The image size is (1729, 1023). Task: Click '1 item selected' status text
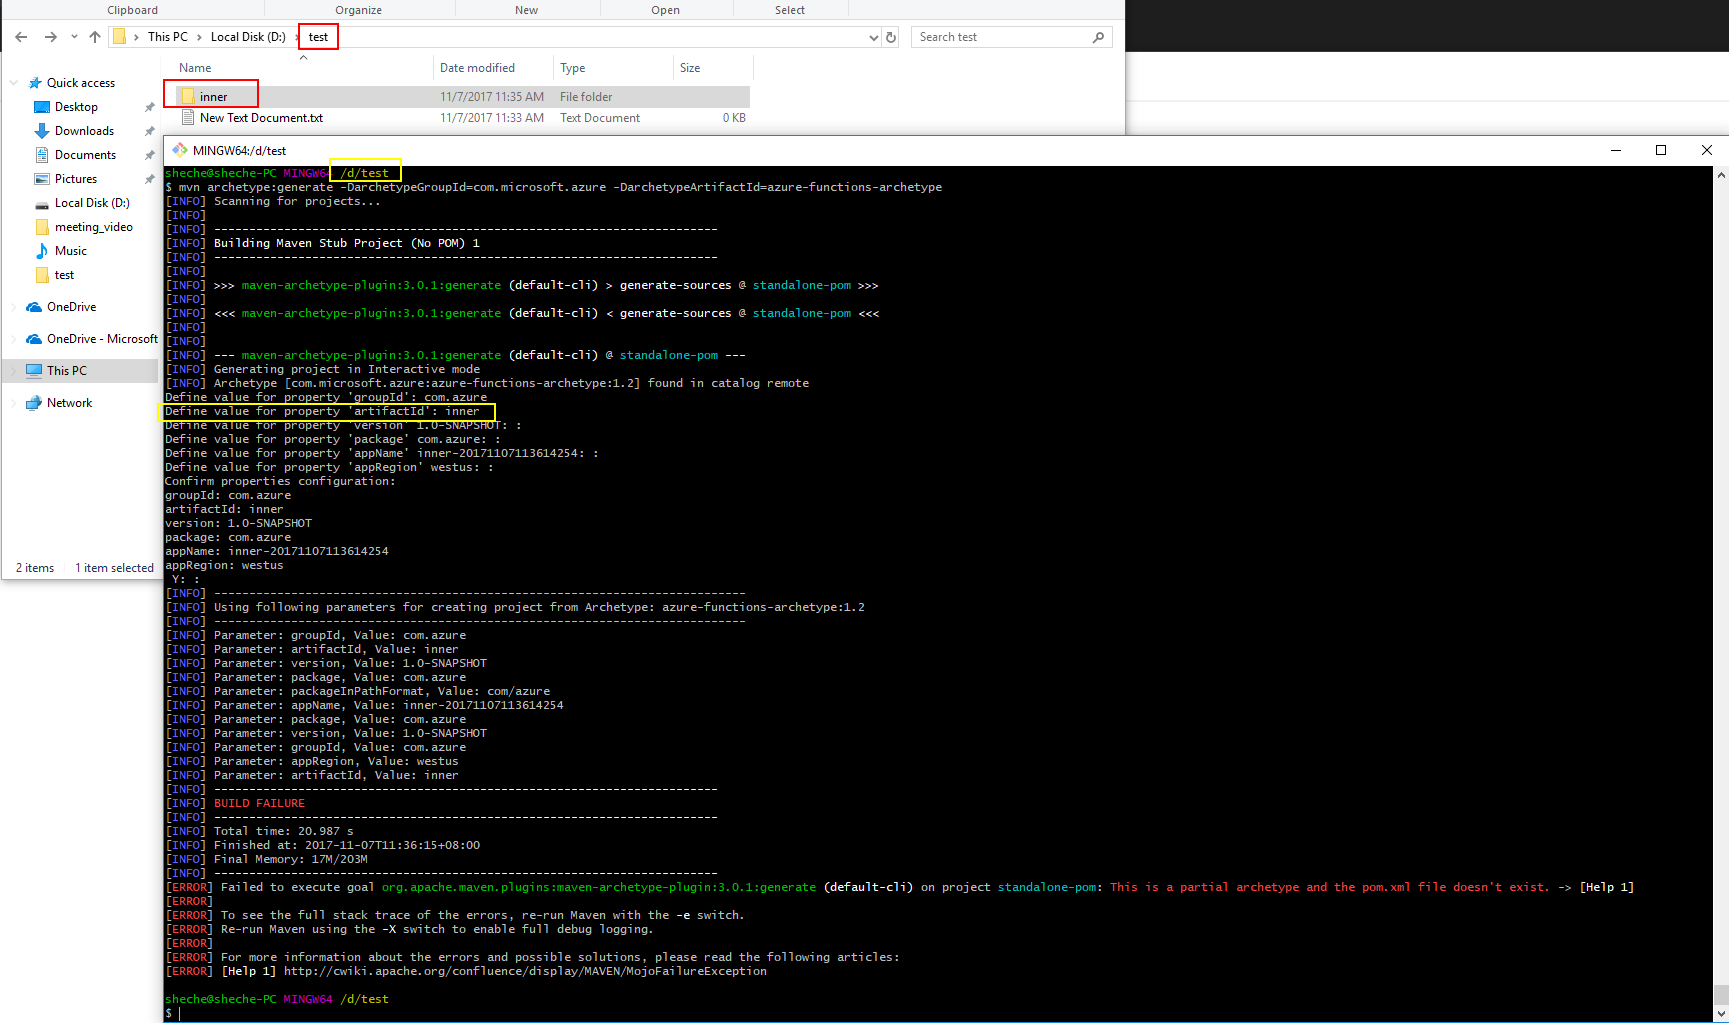coord(114,568)
